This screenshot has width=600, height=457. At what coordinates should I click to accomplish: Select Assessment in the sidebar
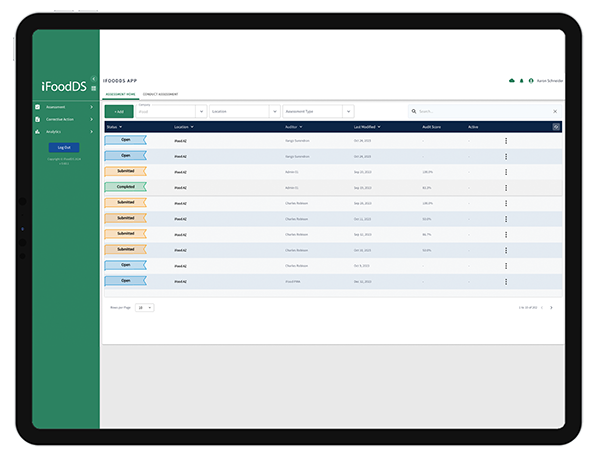pos(55,107)
